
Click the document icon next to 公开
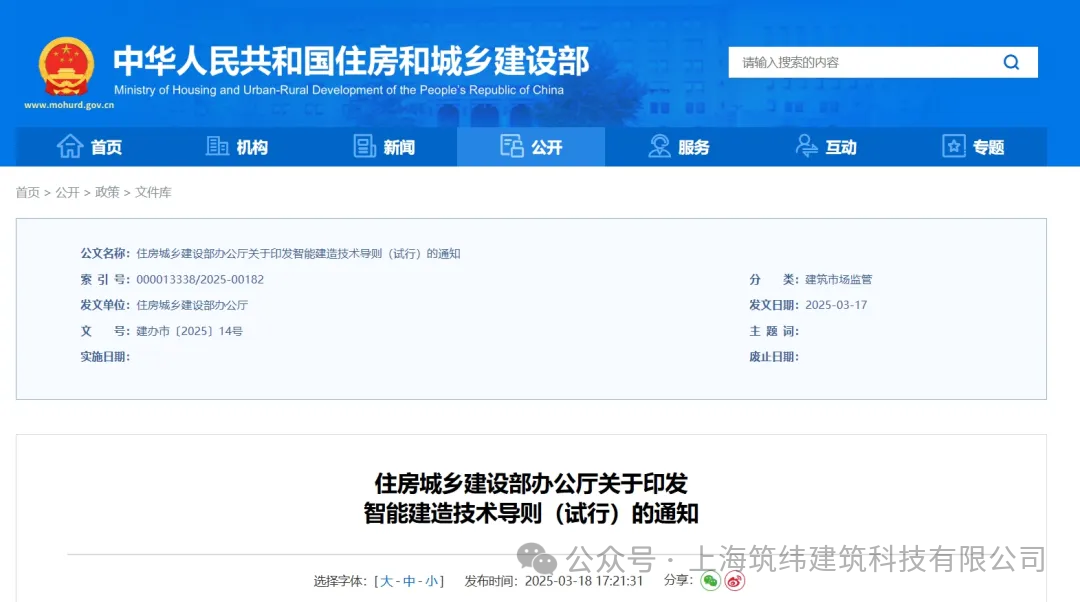coord(512,146)
